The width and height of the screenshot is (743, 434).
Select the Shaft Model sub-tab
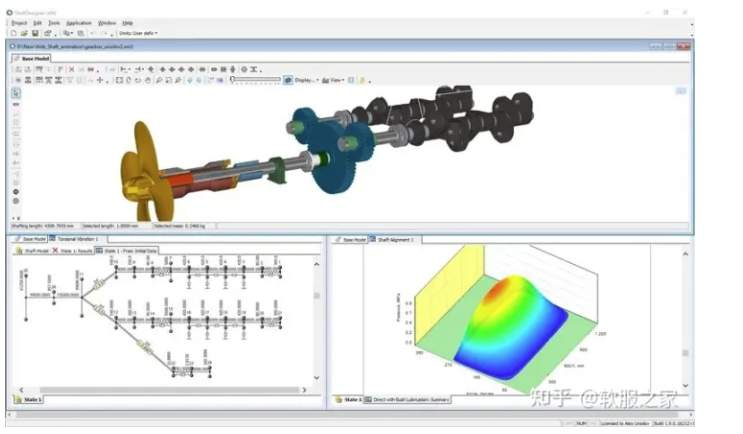tap(32, 250)
